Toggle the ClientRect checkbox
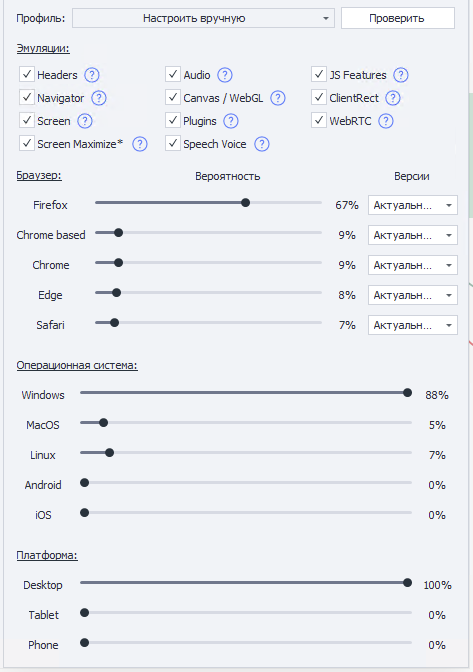The image size is (473, 672). [x=319, y=98]
